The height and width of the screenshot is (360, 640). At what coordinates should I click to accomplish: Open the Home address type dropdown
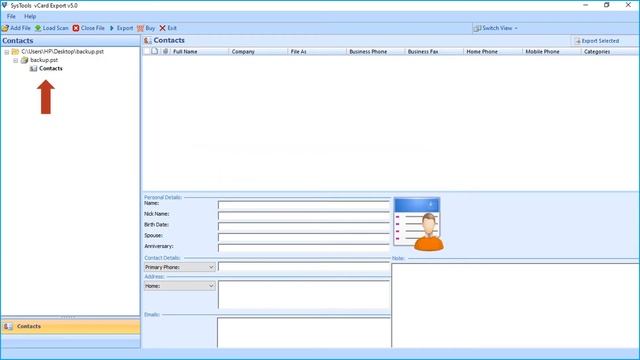180,286
